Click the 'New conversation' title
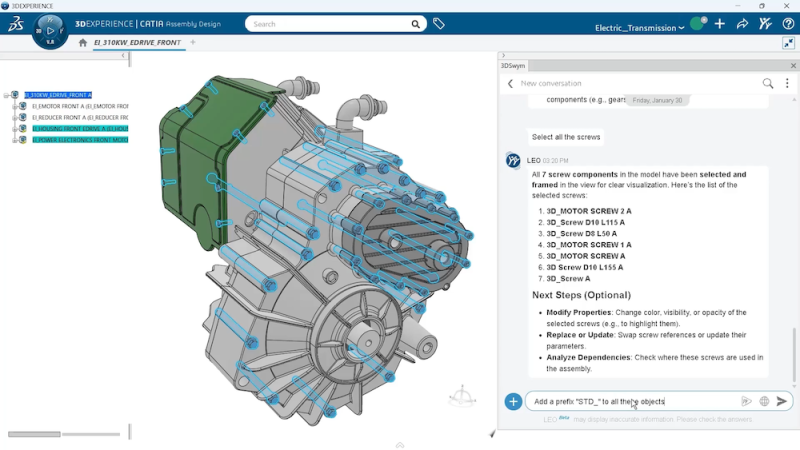 click(551, 83)
